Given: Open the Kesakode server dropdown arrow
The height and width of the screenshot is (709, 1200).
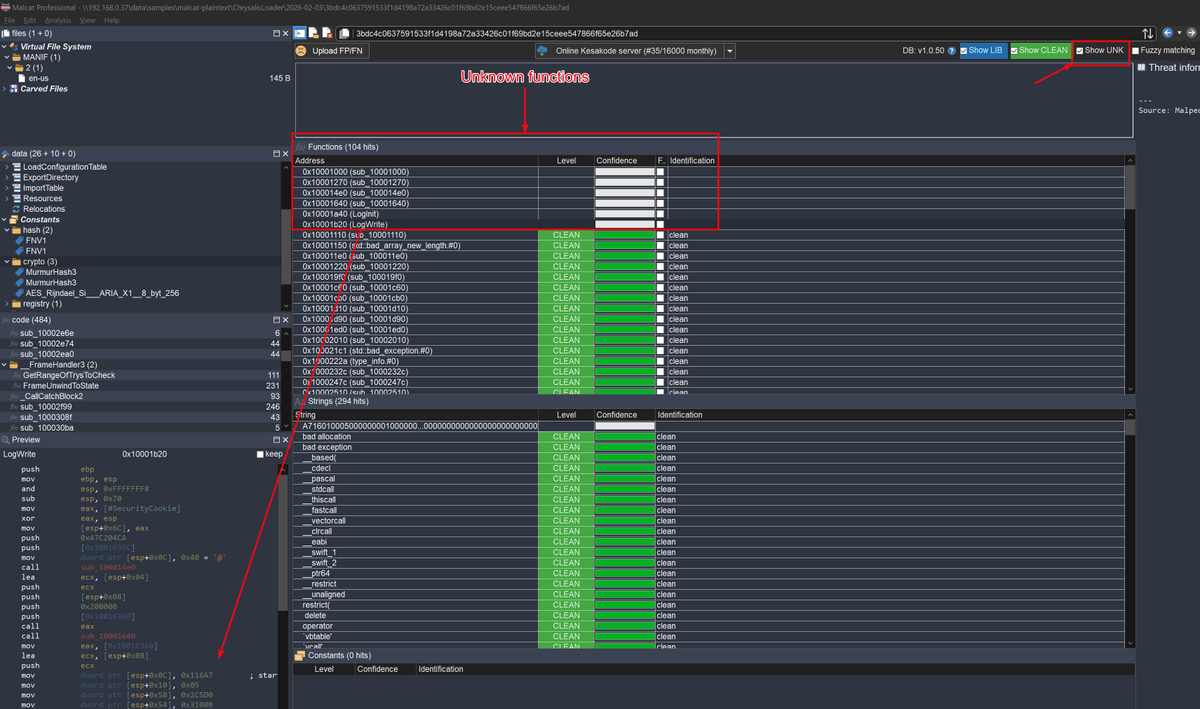Looking at the screenshot, I should pos(730,51).
